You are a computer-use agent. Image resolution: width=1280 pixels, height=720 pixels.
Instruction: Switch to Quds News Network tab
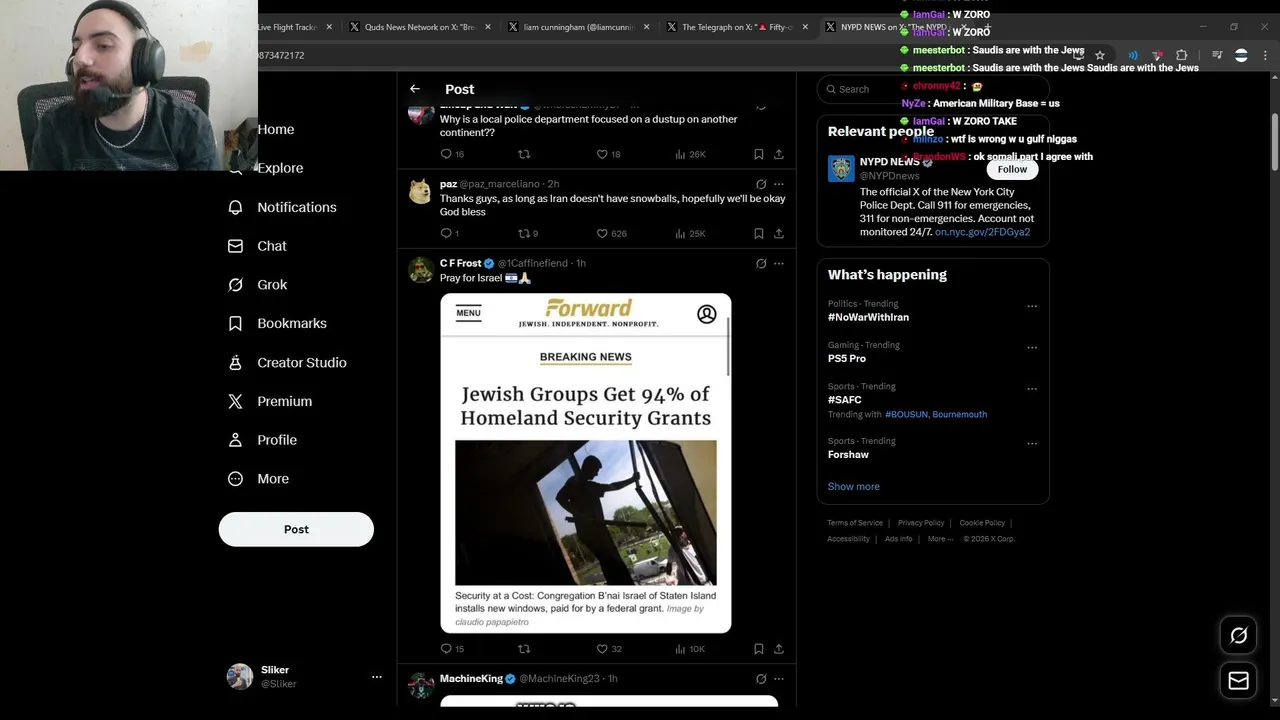pos(419,27)
